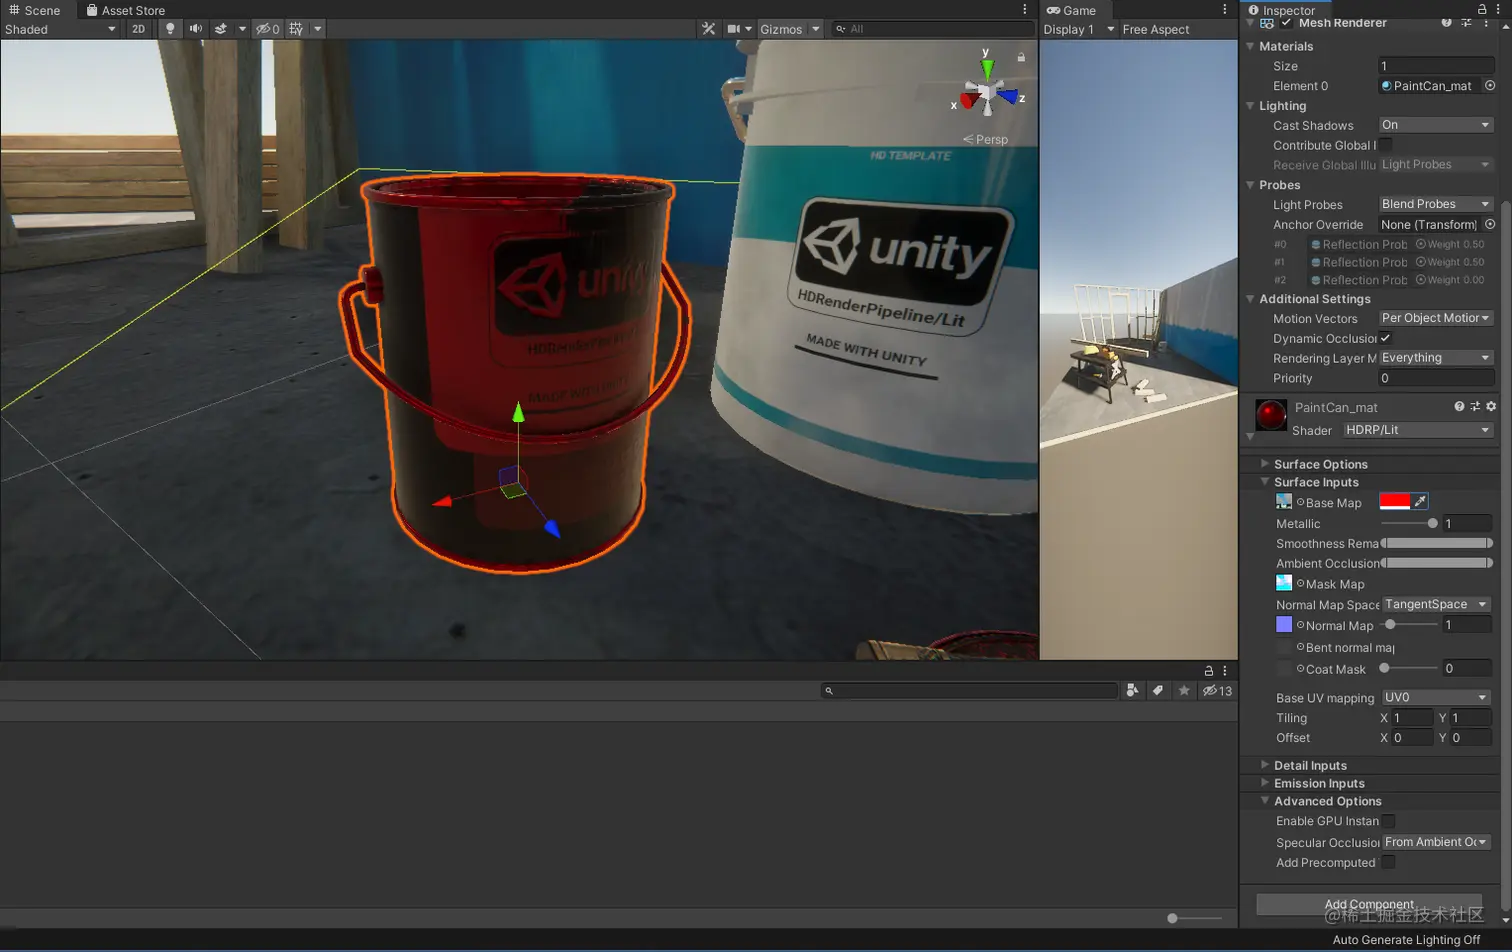The image size is (1512, 952).
Task: Toggle scene audio with the speaker icon
Action: point(195,29)
